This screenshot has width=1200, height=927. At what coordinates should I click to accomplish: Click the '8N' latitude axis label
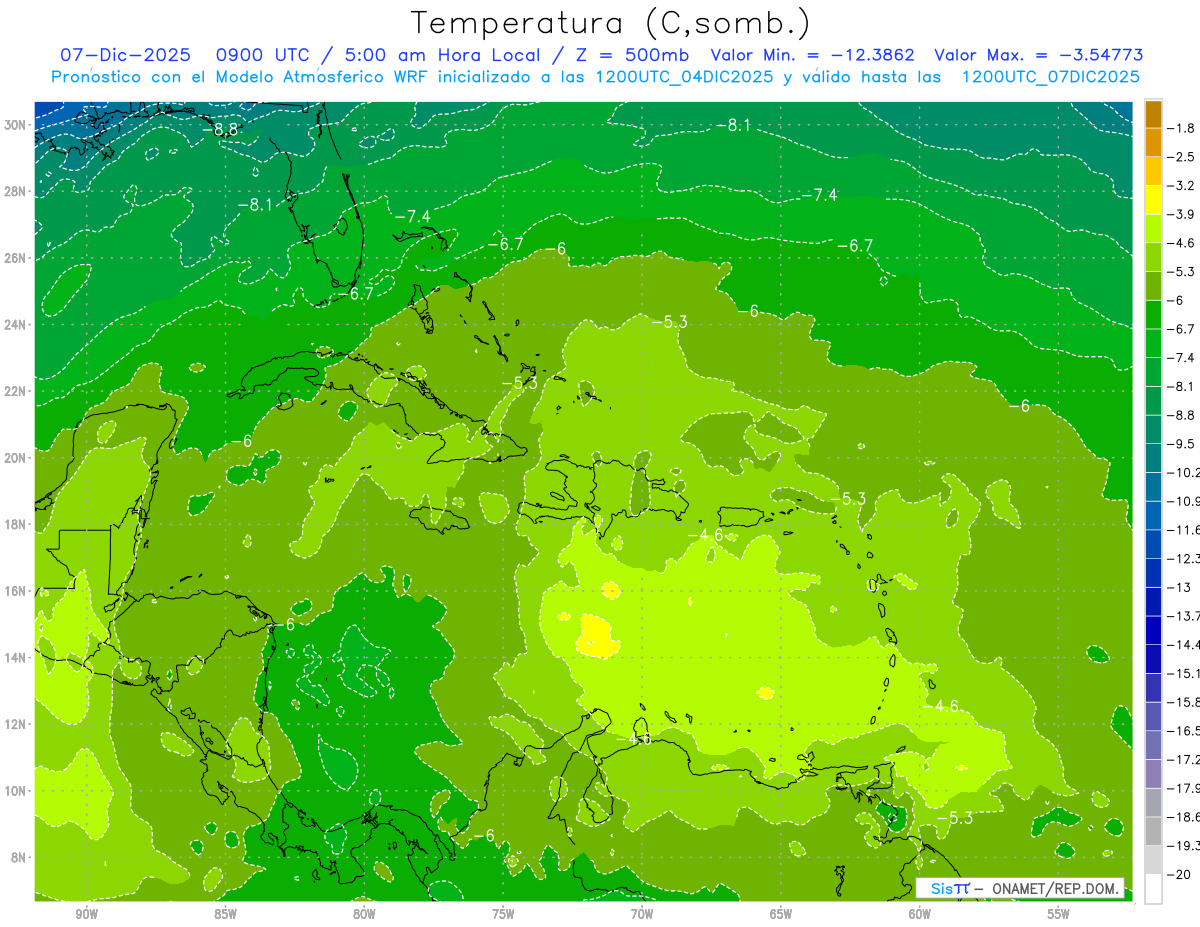[20, 857]
